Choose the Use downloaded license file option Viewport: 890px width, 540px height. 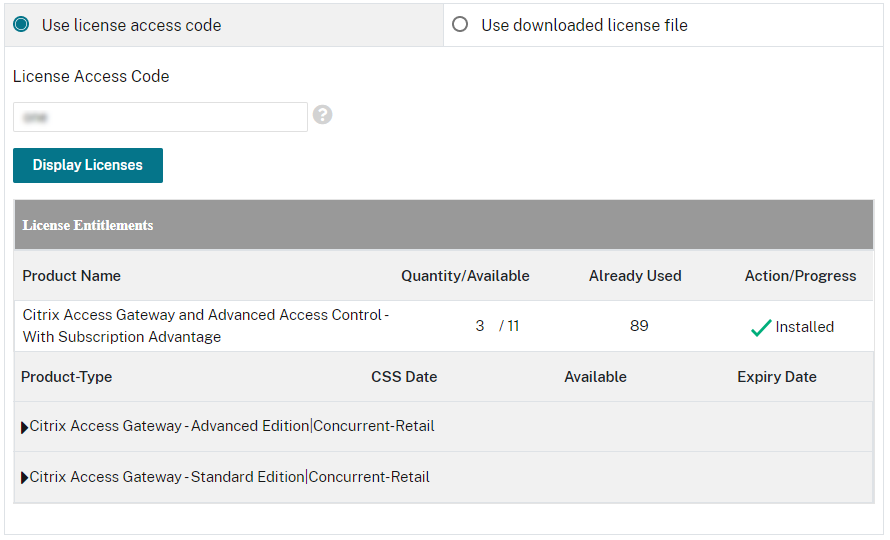(x=460, y=25)
